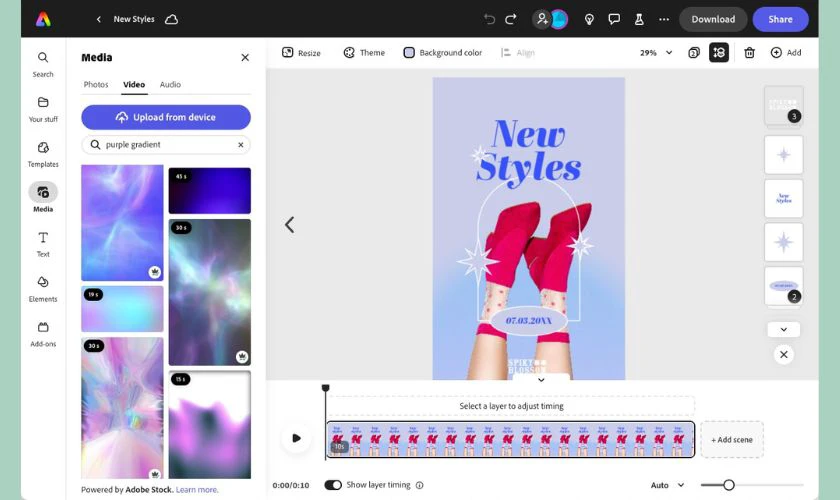Toggle the layers stack view button
This screenshot has width=840, height=500.
click(719, 53)
